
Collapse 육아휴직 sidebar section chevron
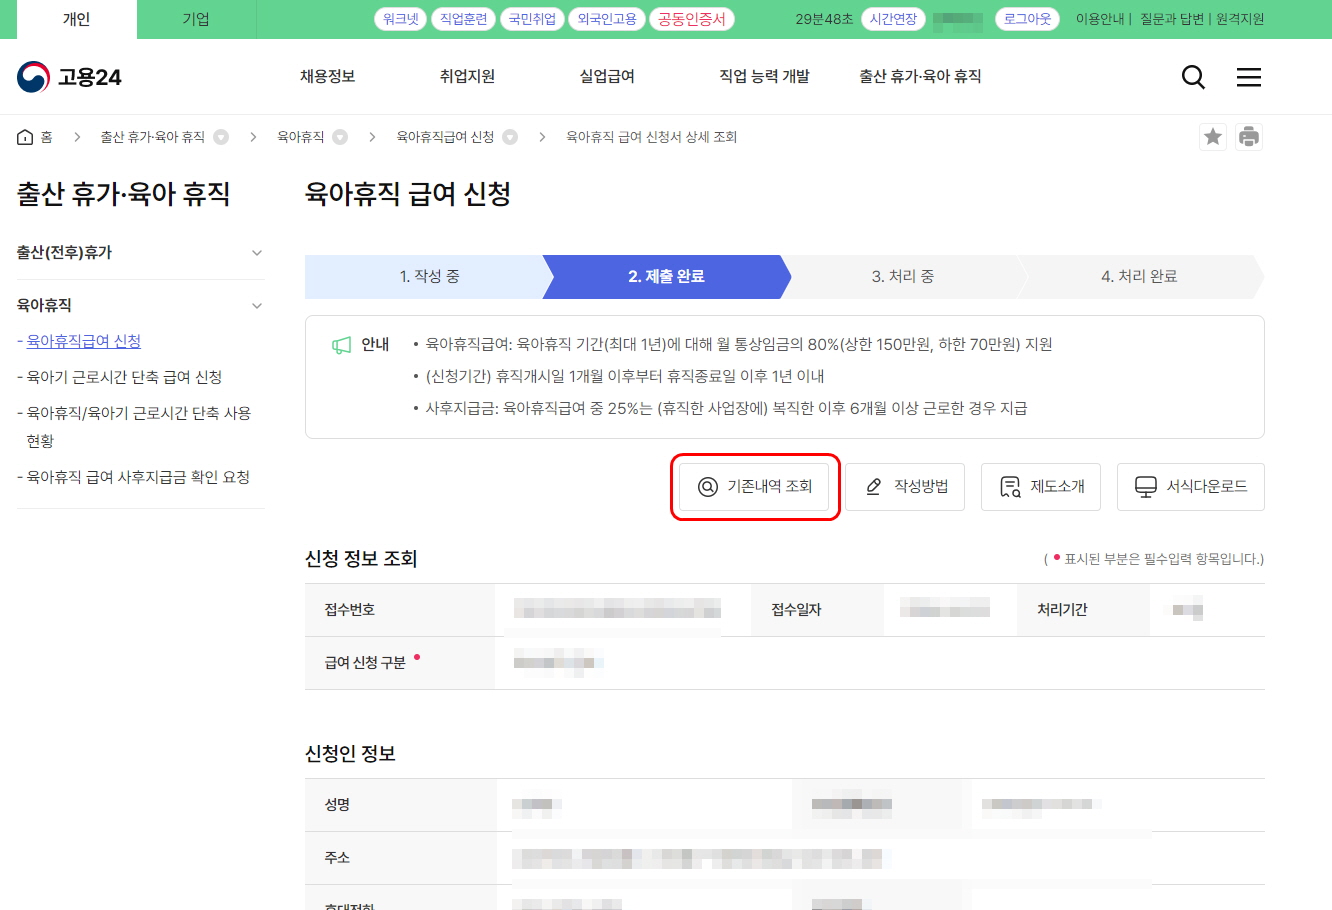[257, 306]
